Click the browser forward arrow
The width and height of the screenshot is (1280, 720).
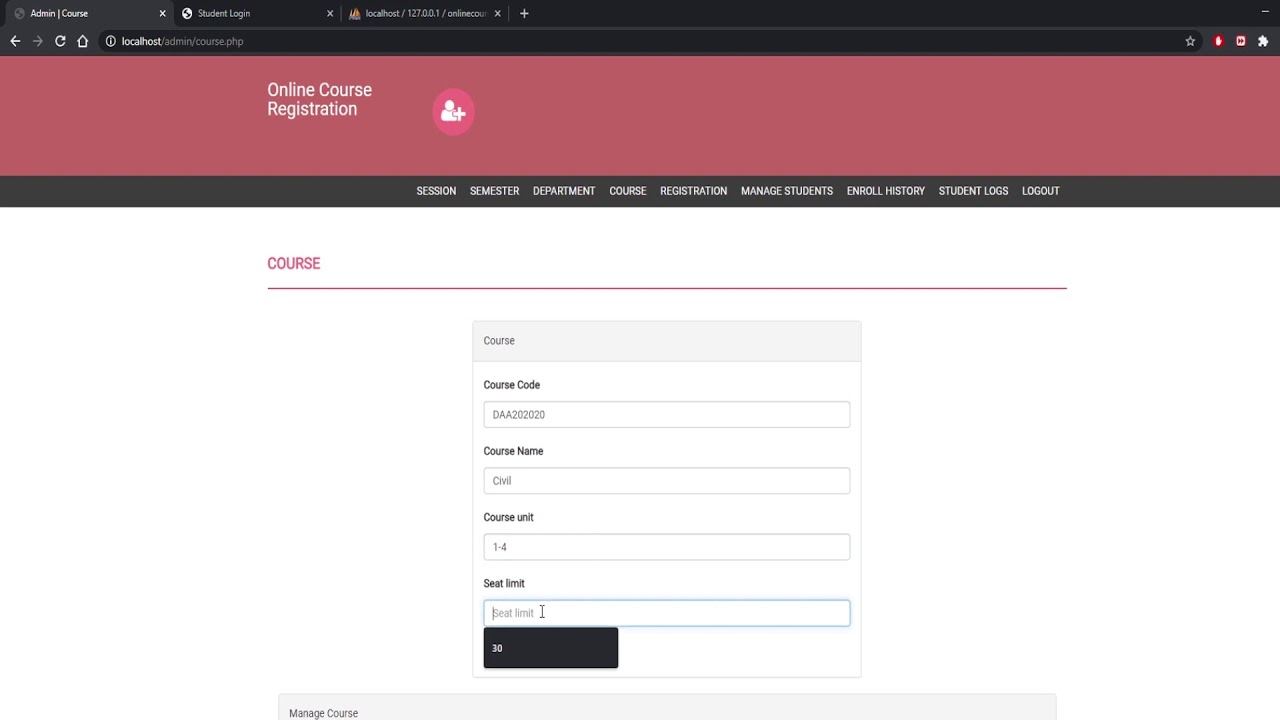[38, 41]
